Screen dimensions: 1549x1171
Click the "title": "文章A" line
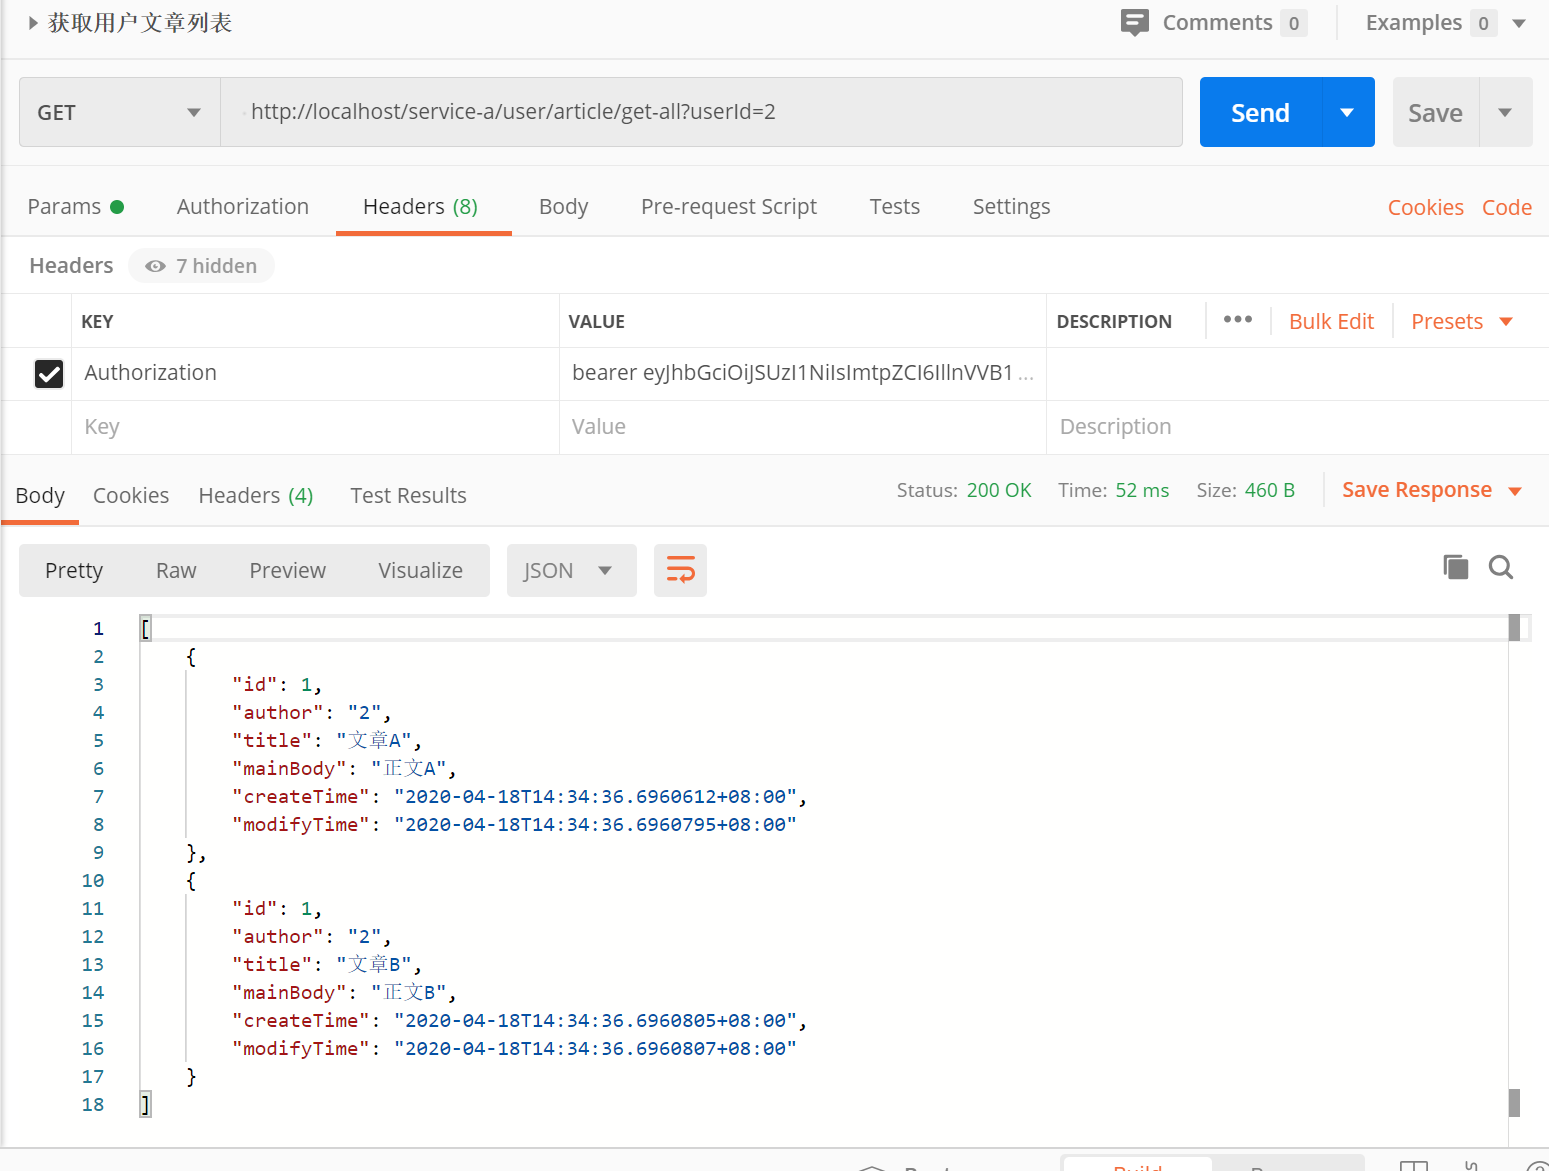pos(327,740)
